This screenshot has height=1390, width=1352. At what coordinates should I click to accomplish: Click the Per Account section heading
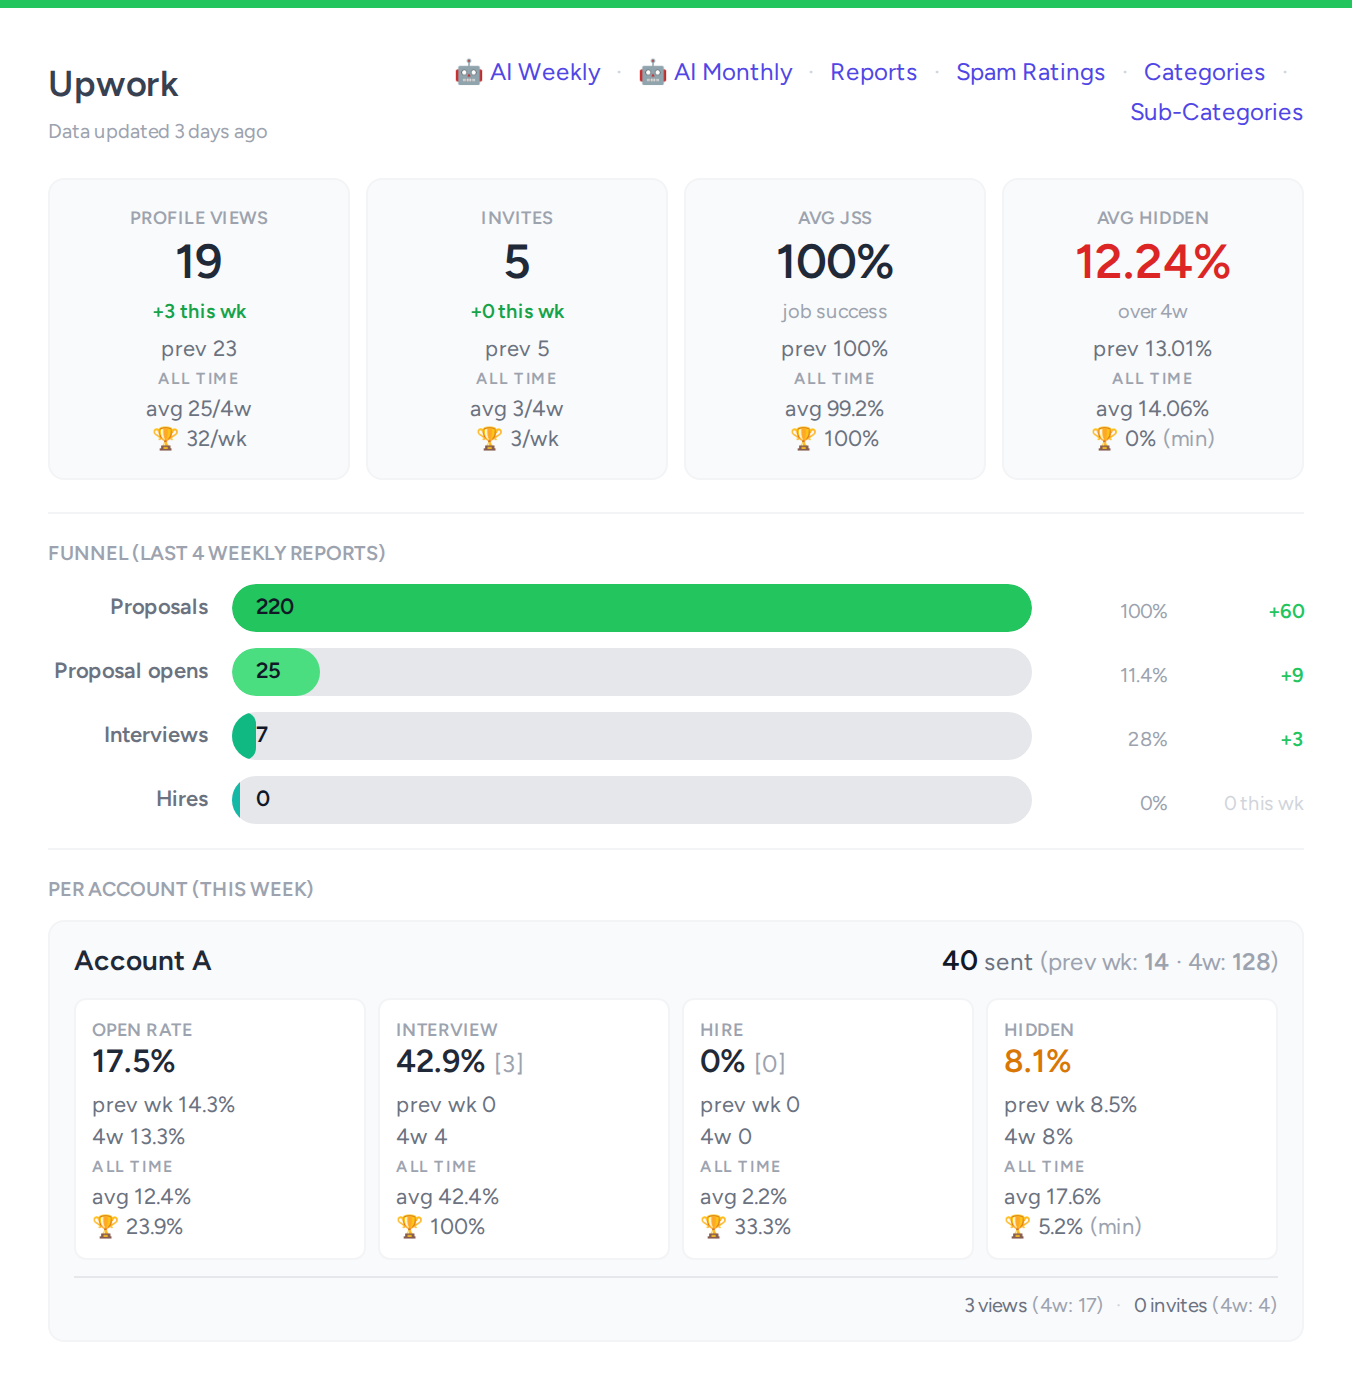pyautogui.click(x=181, y=889)
